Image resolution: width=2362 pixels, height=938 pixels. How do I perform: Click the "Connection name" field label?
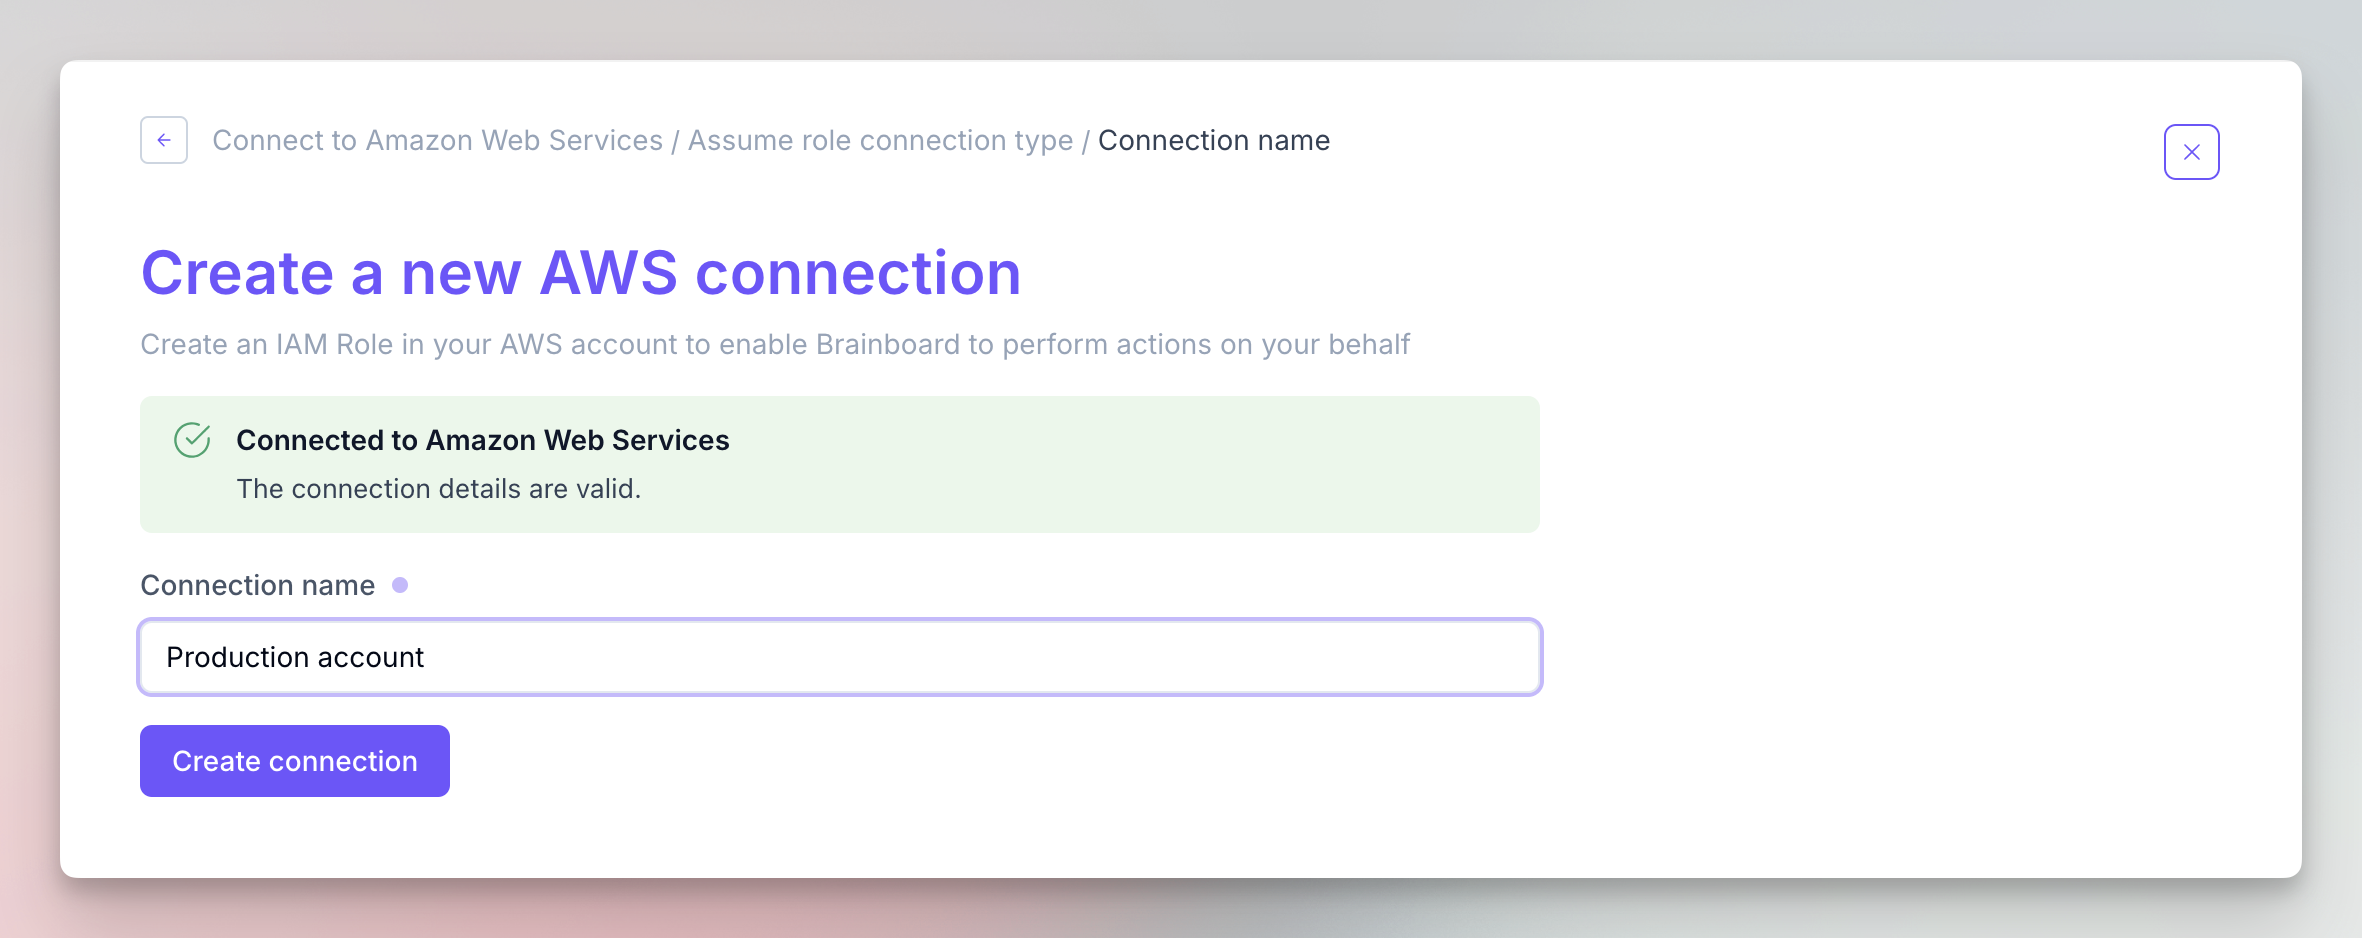point(257,585)
